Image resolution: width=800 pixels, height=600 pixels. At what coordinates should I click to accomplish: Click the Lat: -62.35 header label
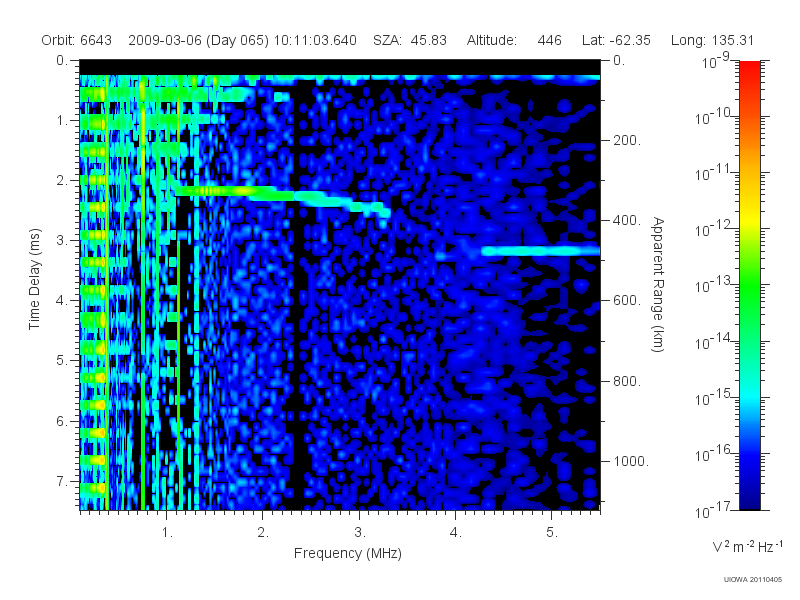tap(616, 40)
